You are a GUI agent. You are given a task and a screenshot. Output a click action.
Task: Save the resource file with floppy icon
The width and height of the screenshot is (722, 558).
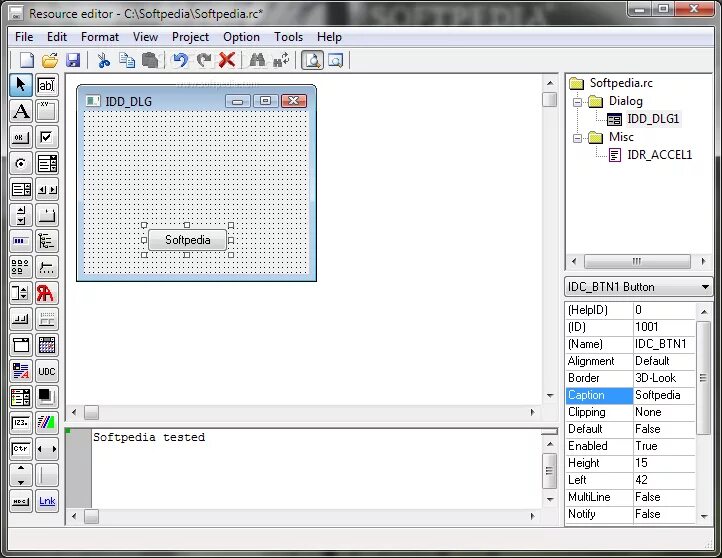coord(73,60)
